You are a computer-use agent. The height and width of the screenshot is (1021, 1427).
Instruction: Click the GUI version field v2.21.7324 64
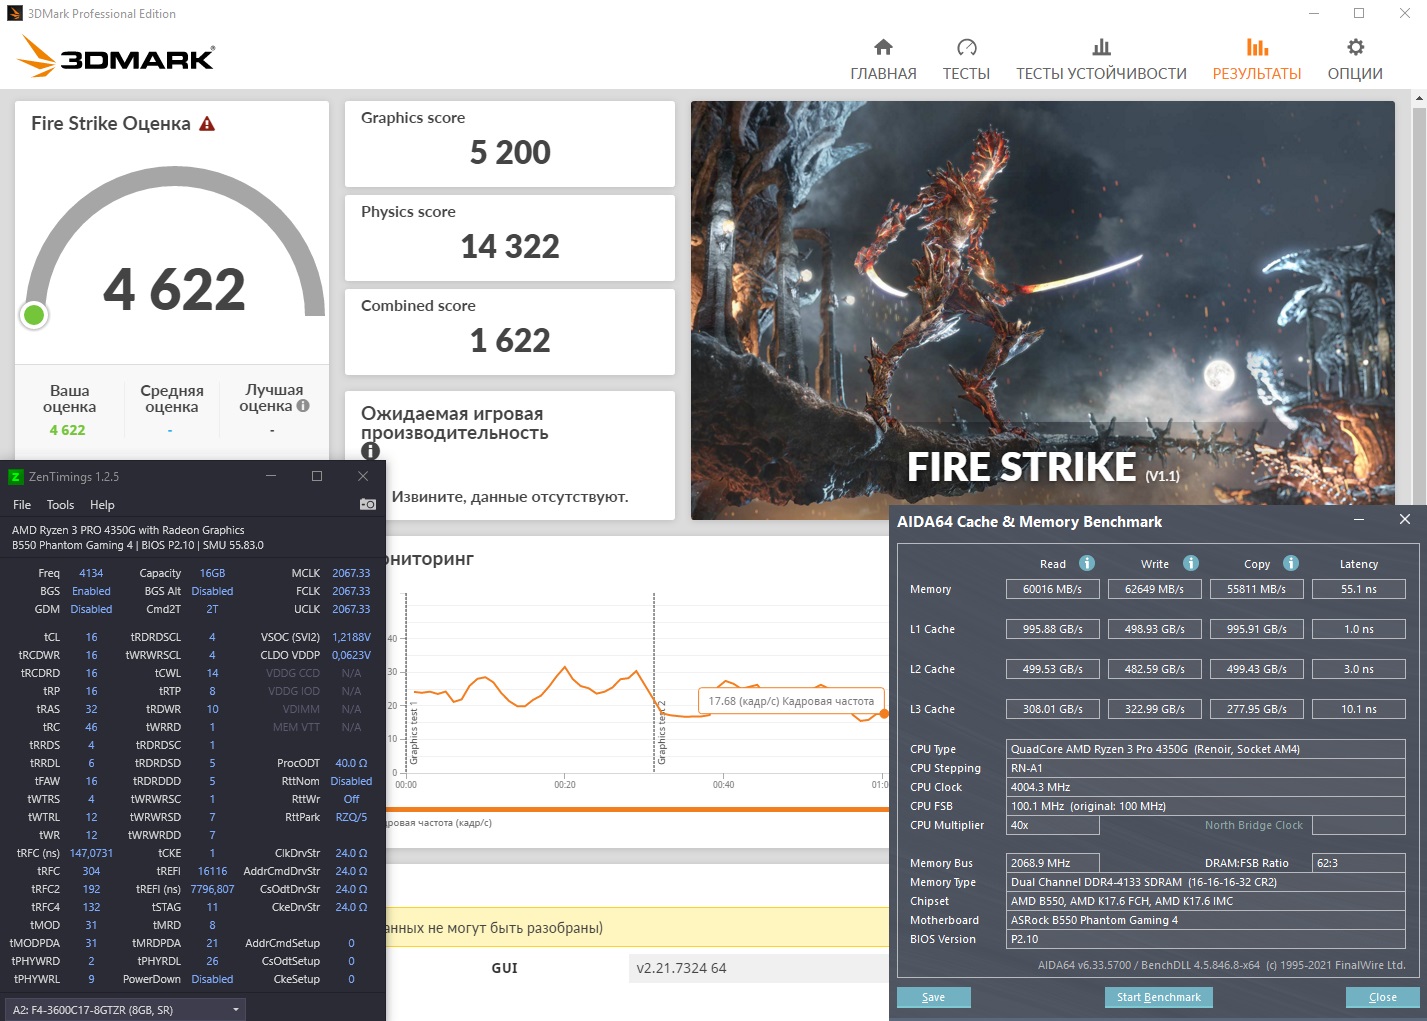[x=758, y=968]
